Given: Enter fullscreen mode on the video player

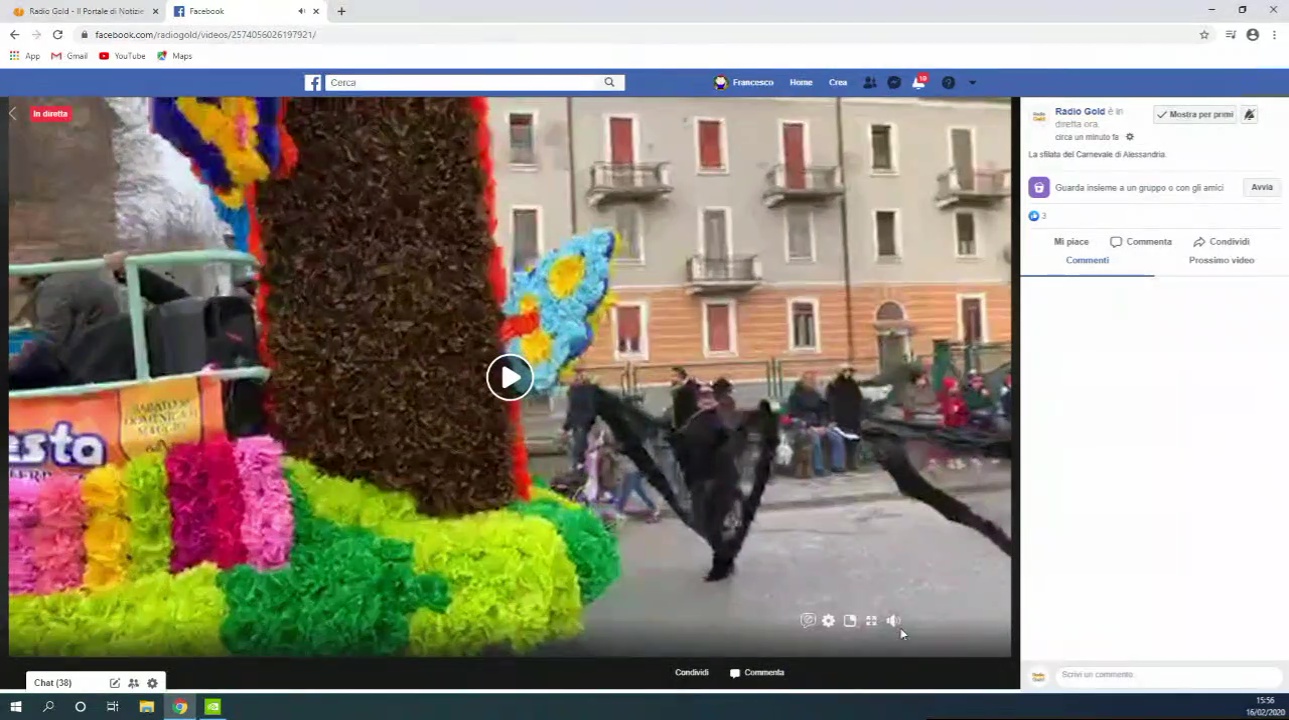Looking at the screenshot, I should (x=871, y=621).
